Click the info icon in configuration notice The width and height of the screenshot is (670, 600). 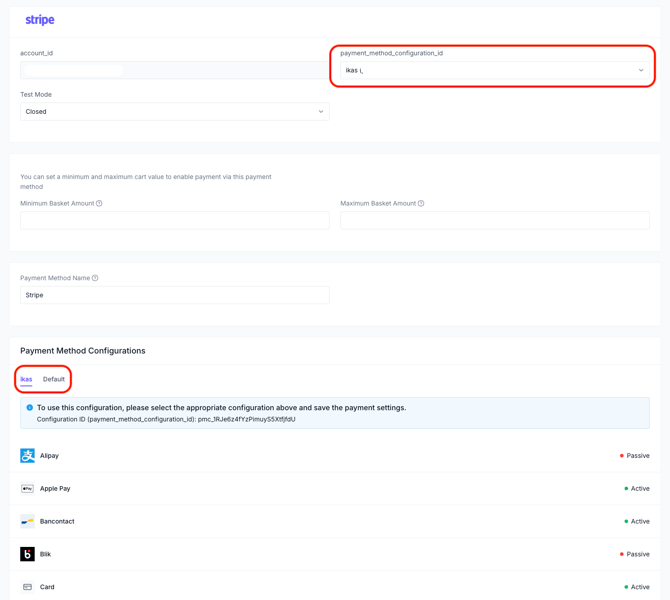click(29, 408)
